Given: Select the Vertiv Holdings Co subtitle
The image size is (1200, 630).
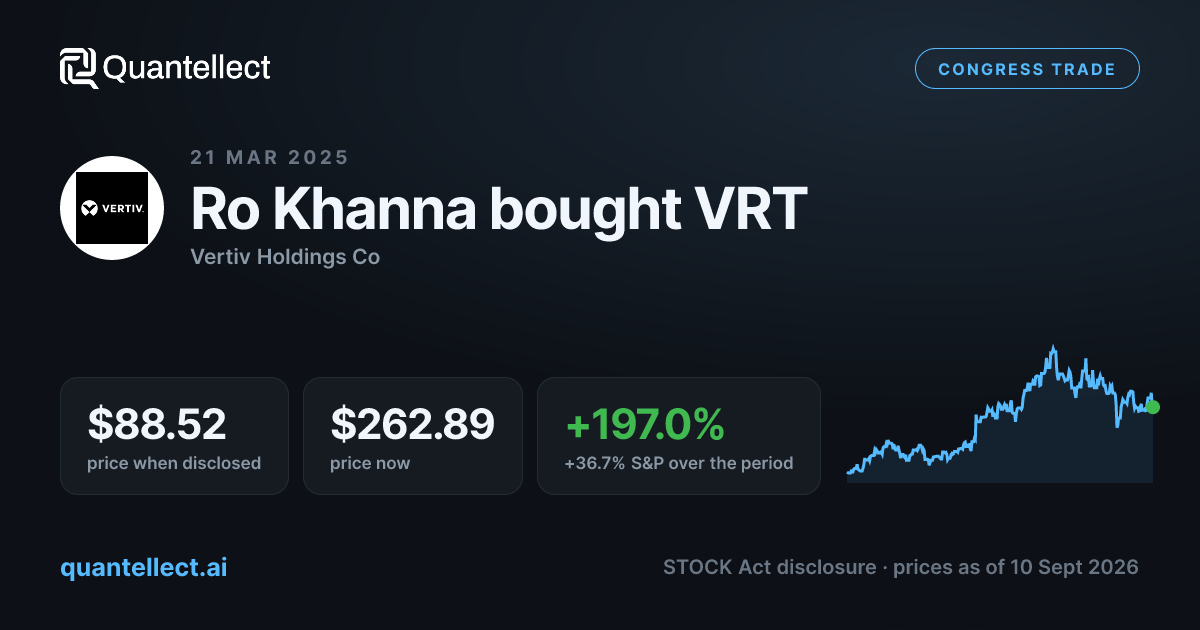Looking at the screenshot, I should 285,257.
